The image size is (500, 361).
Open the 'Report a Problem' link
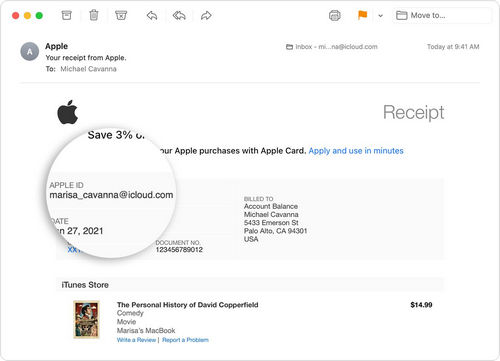tap(185, 340)
